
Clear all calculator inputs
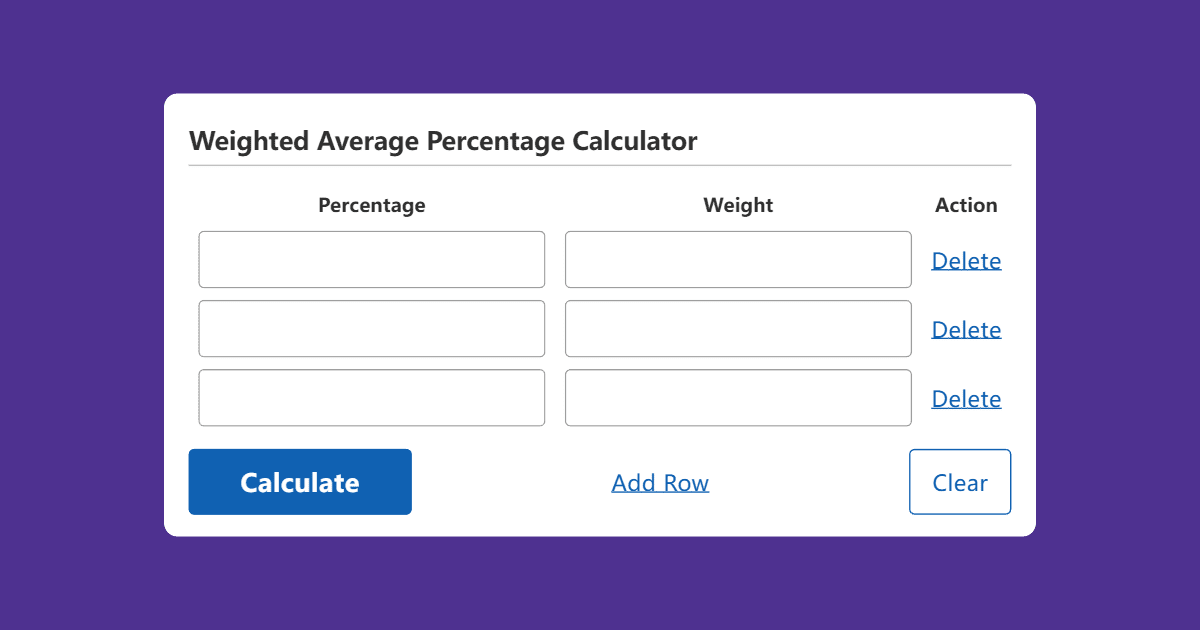click(959, 482)
